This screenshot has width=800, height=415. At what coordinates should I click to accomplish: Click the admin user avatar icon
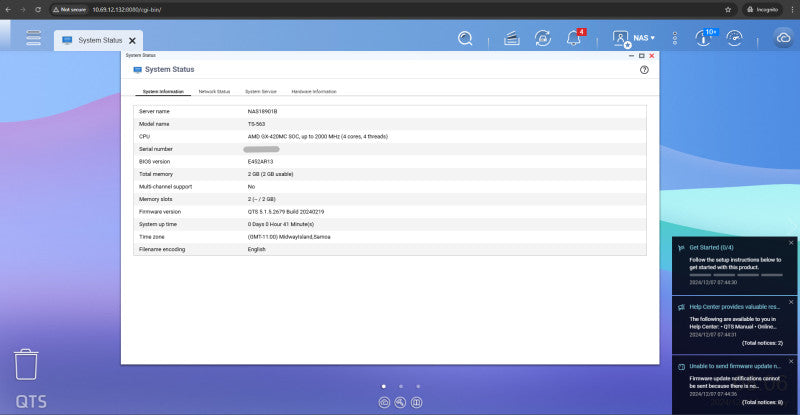pyautogui.click(x=621, y=38)
